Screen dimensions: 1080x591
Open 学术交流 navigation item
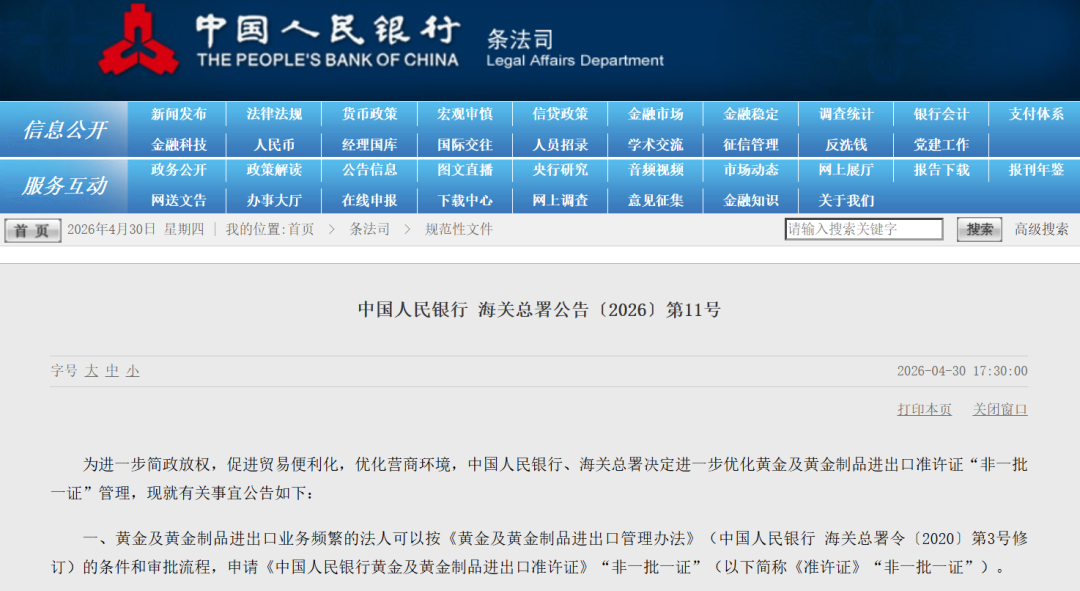[656, 145]
